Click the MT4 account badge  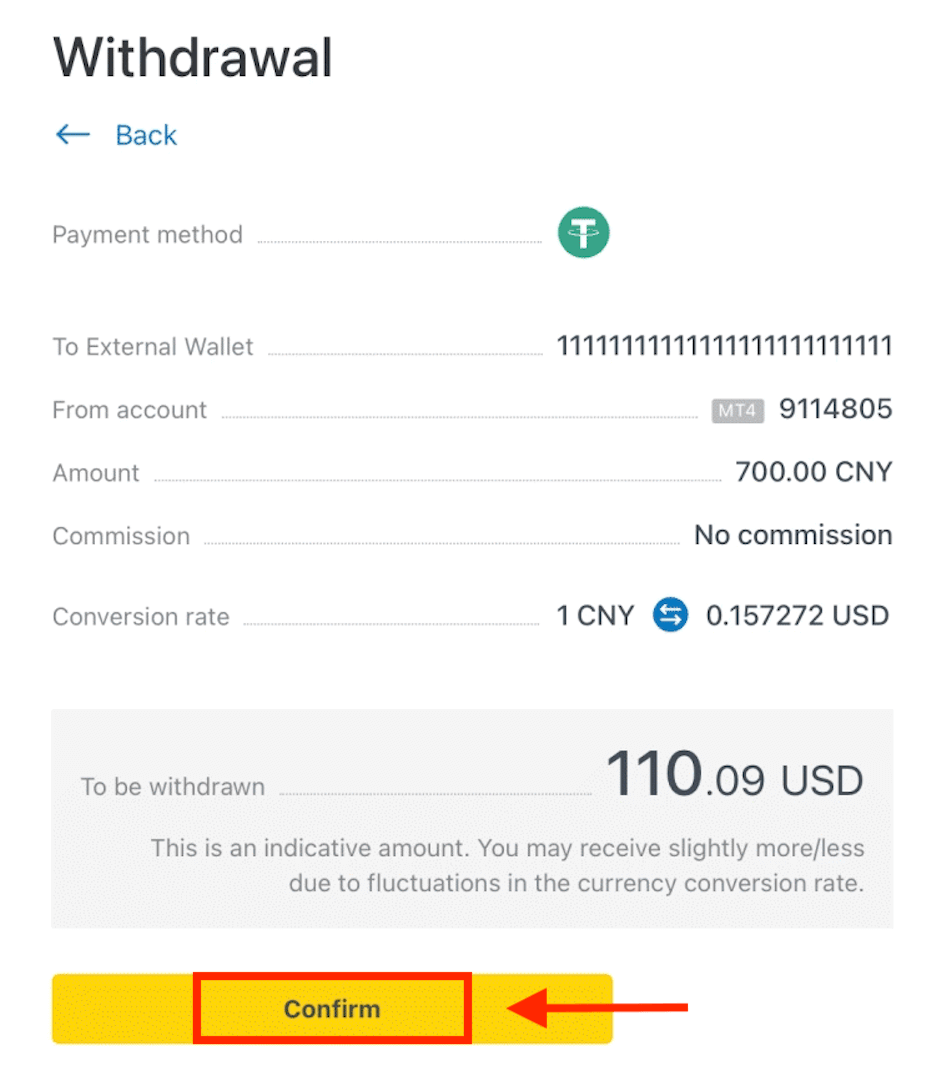pyautogui.click(x=737, y=410)
